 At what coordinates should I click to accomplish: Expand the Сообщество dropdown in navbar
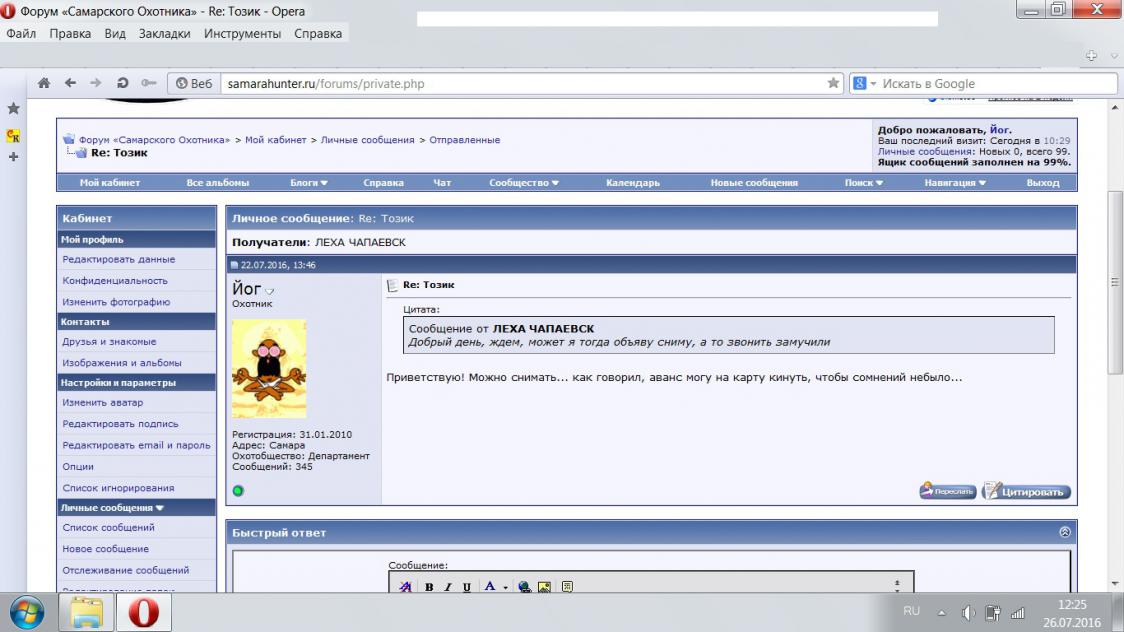524,183
